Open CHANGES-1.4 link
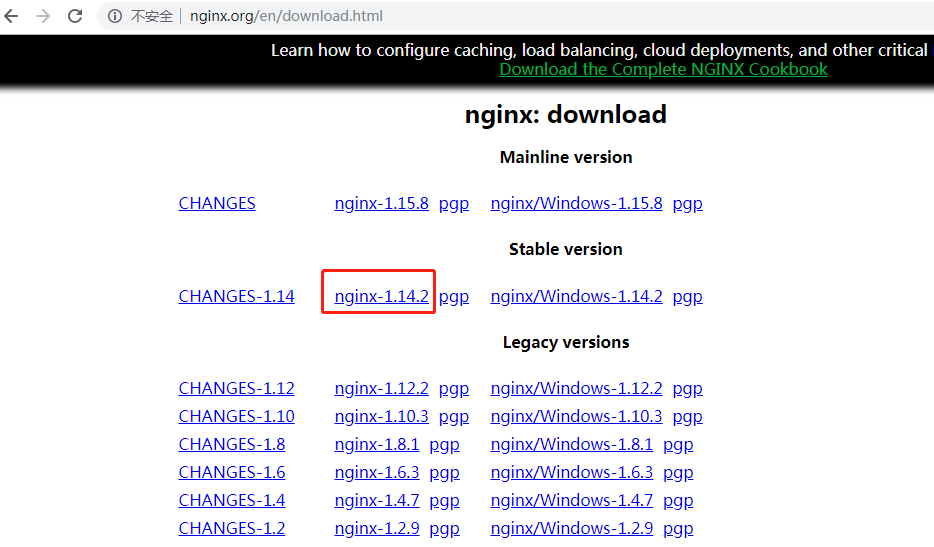Viewport: 934px width, 547px height. (232, 501)
